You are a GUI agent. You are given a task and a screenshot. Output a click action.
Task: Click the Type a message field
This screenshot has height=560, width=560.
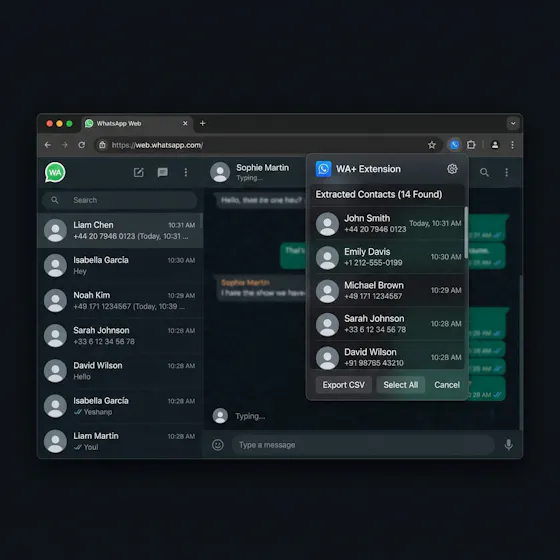(363, 445)
